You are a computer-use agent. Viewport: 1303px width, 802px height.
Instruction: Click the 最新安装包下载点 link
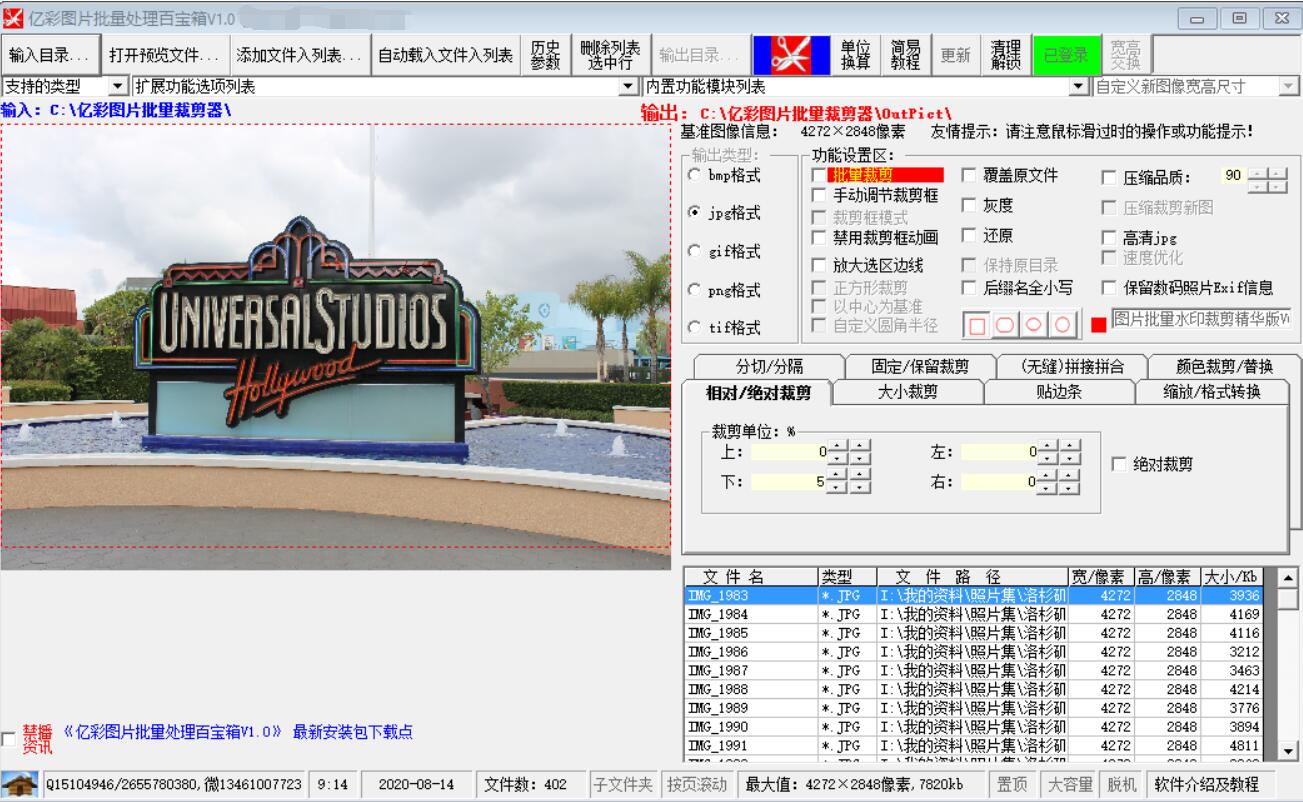click(353, 732)
